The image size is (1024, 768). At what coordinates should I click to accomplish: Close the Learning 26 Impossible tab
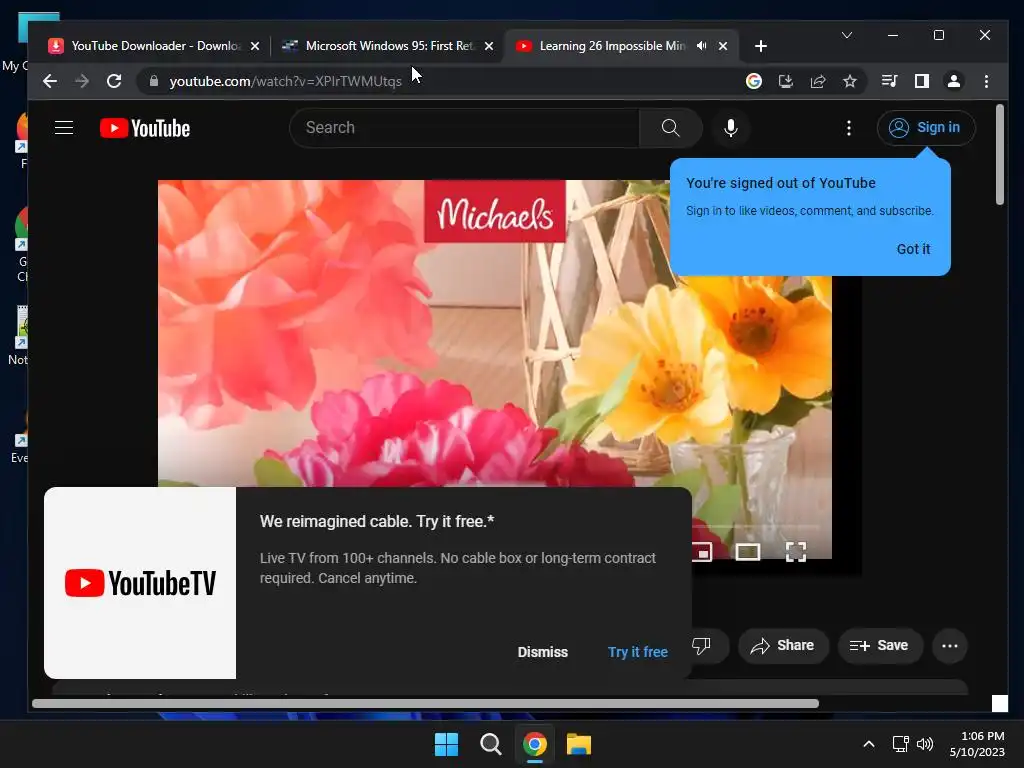point(723,46)
